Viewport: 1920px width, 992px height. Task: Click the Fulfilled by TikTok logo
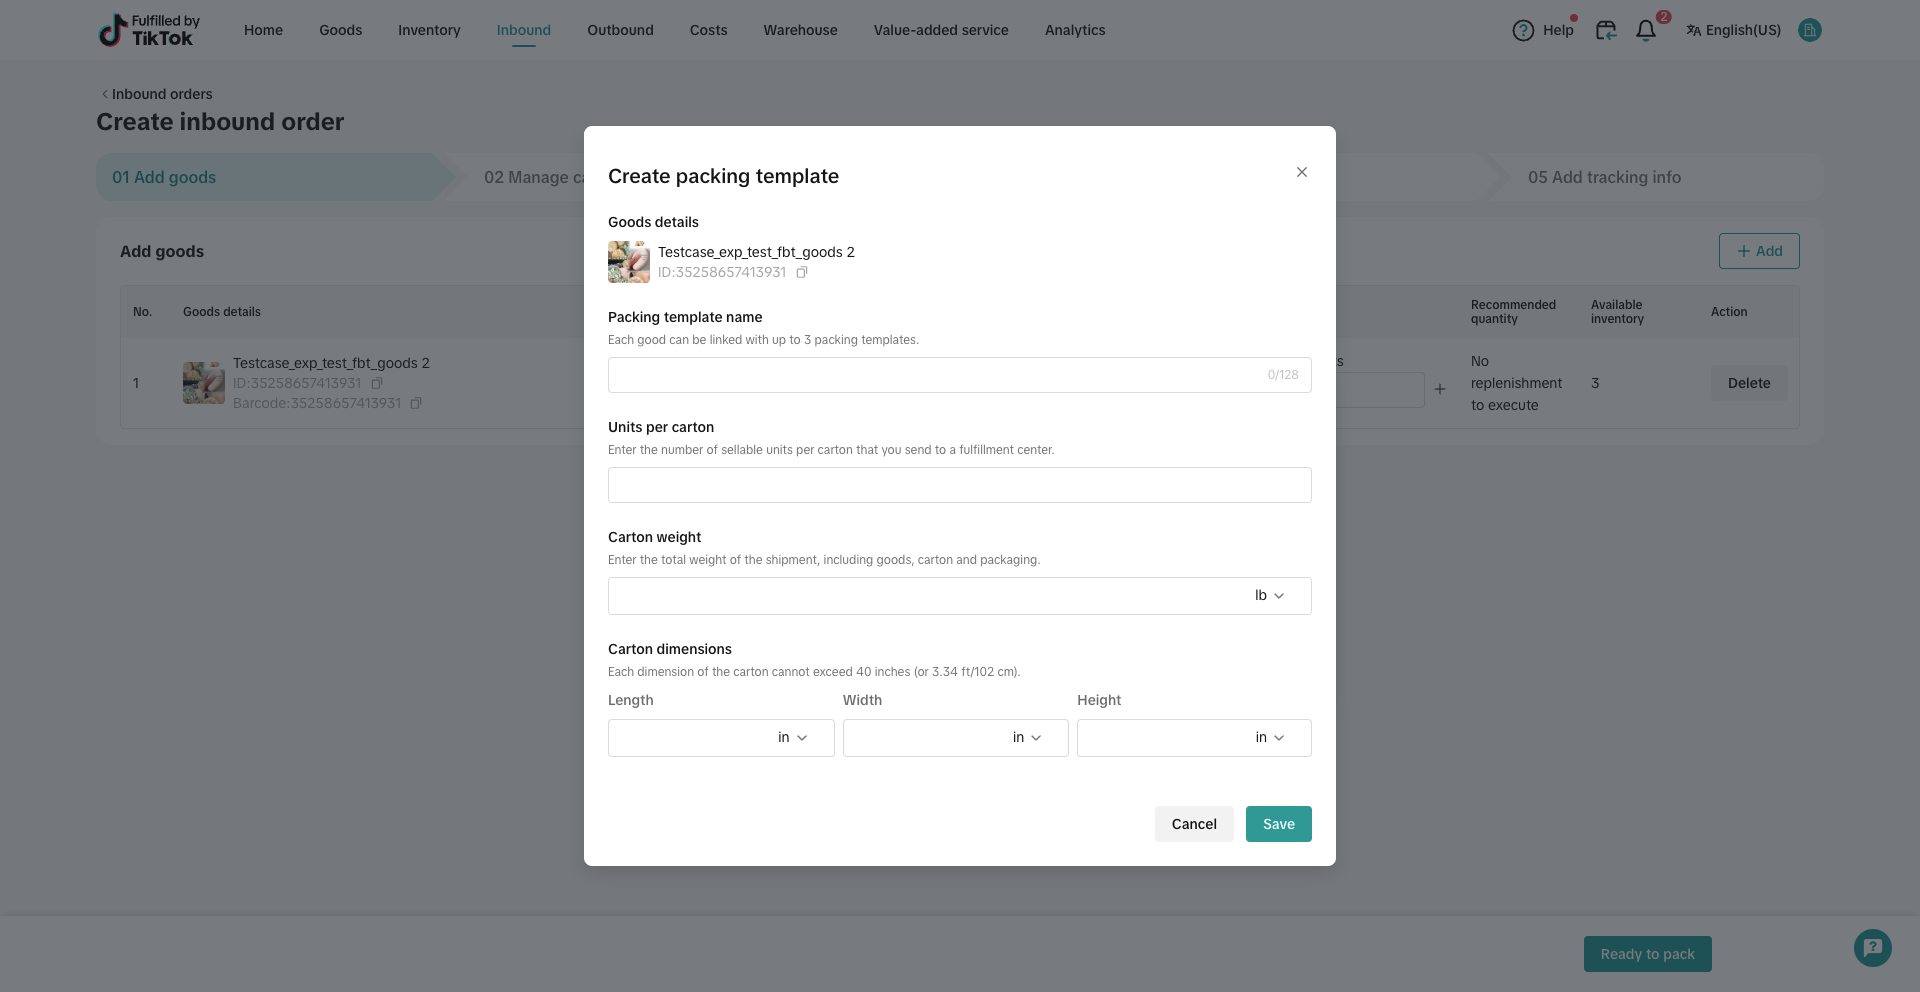[150, 30]
